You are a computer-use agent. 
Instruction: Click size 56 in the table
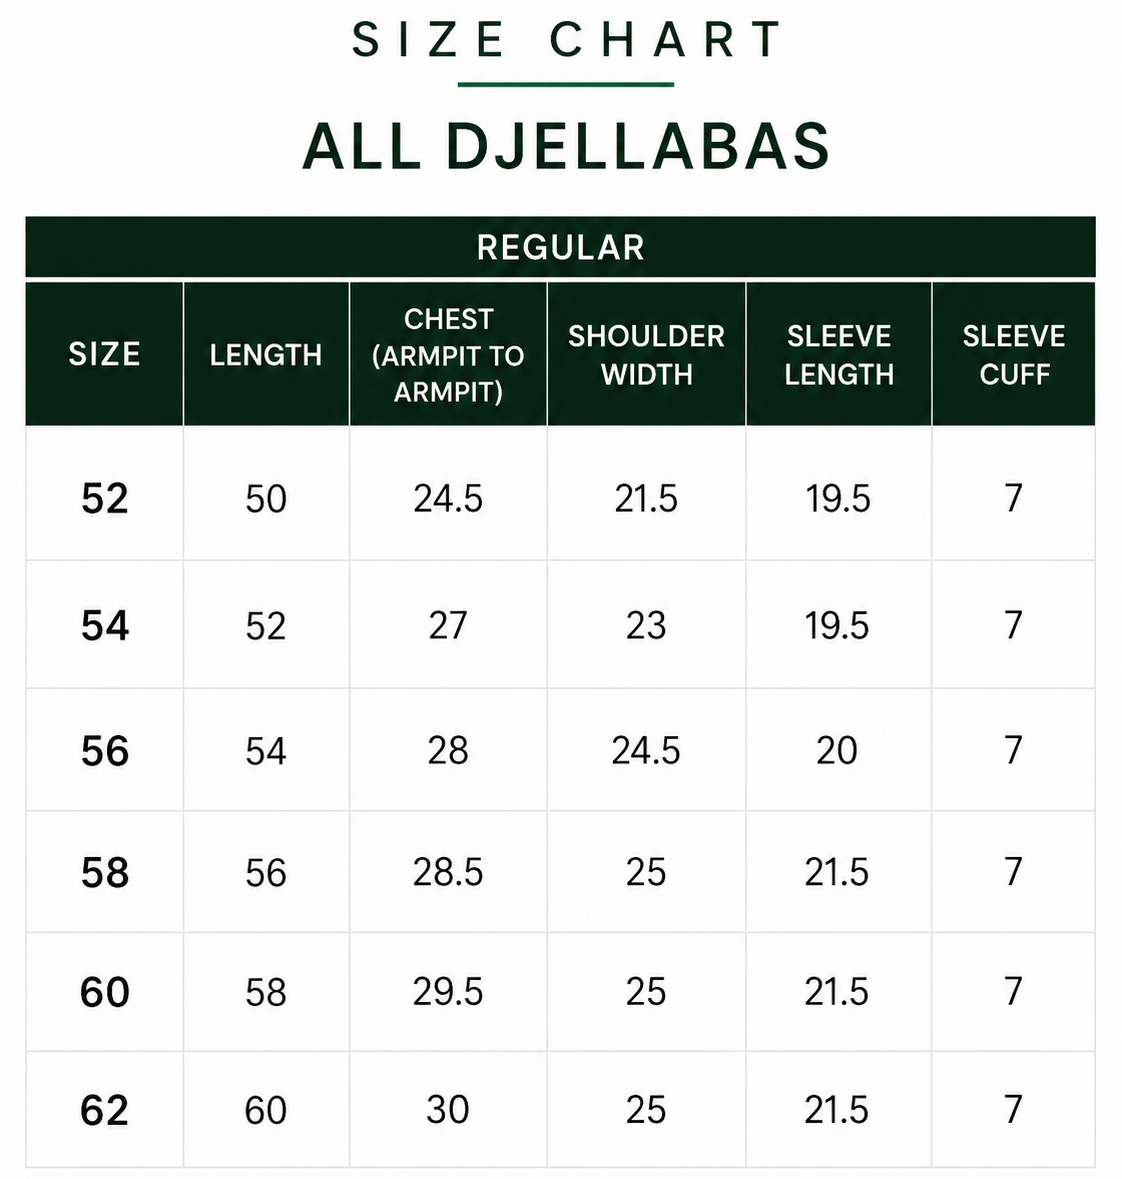click(105, 751)
